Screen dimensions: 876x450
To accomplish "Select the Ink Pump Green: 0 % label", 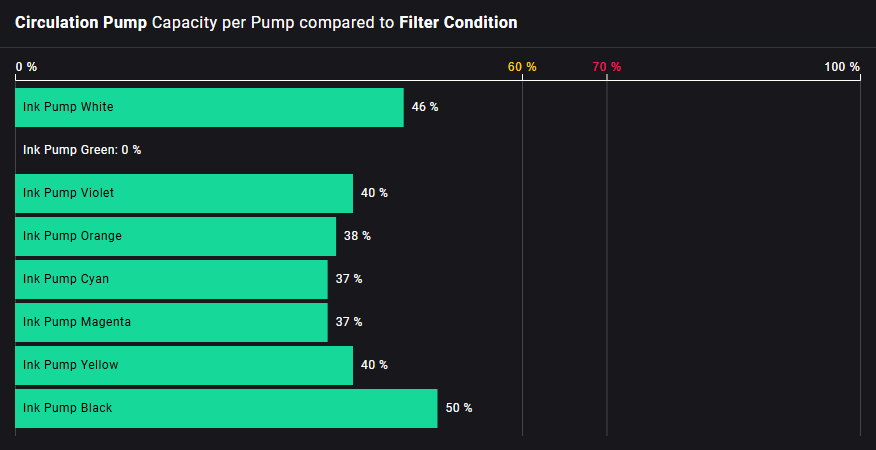I will click(82, 150).
